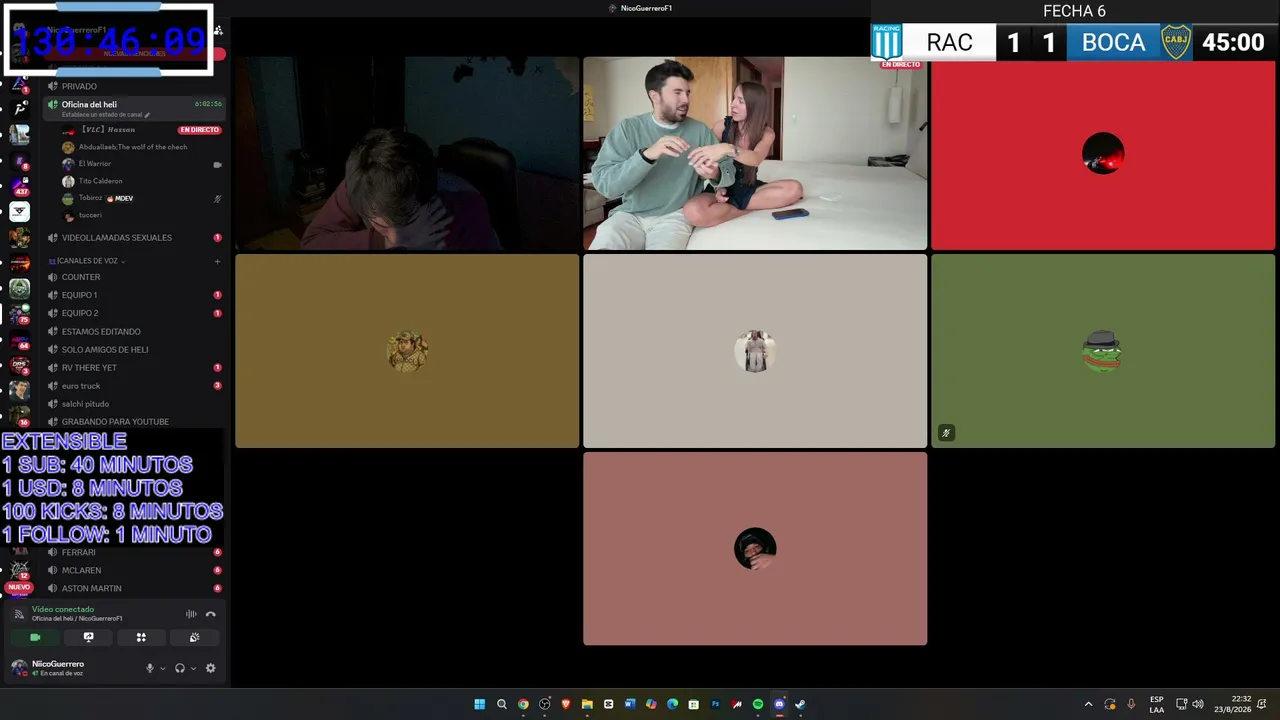Open the server icon with 437 badge
This screenshot has width=1280, height=720.
20,186
